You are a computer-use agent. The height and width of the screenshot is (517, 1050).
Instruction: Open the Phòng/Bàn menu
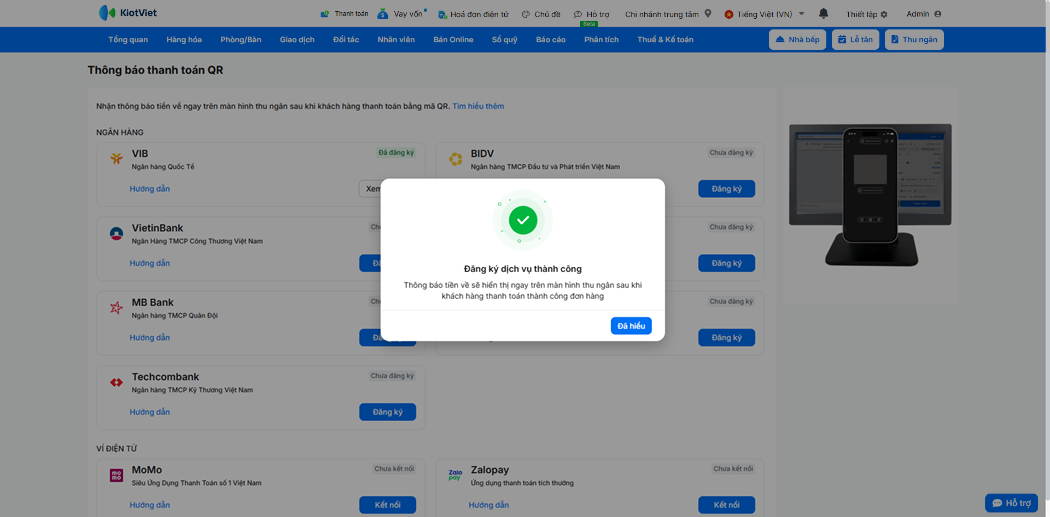[240, 40]
